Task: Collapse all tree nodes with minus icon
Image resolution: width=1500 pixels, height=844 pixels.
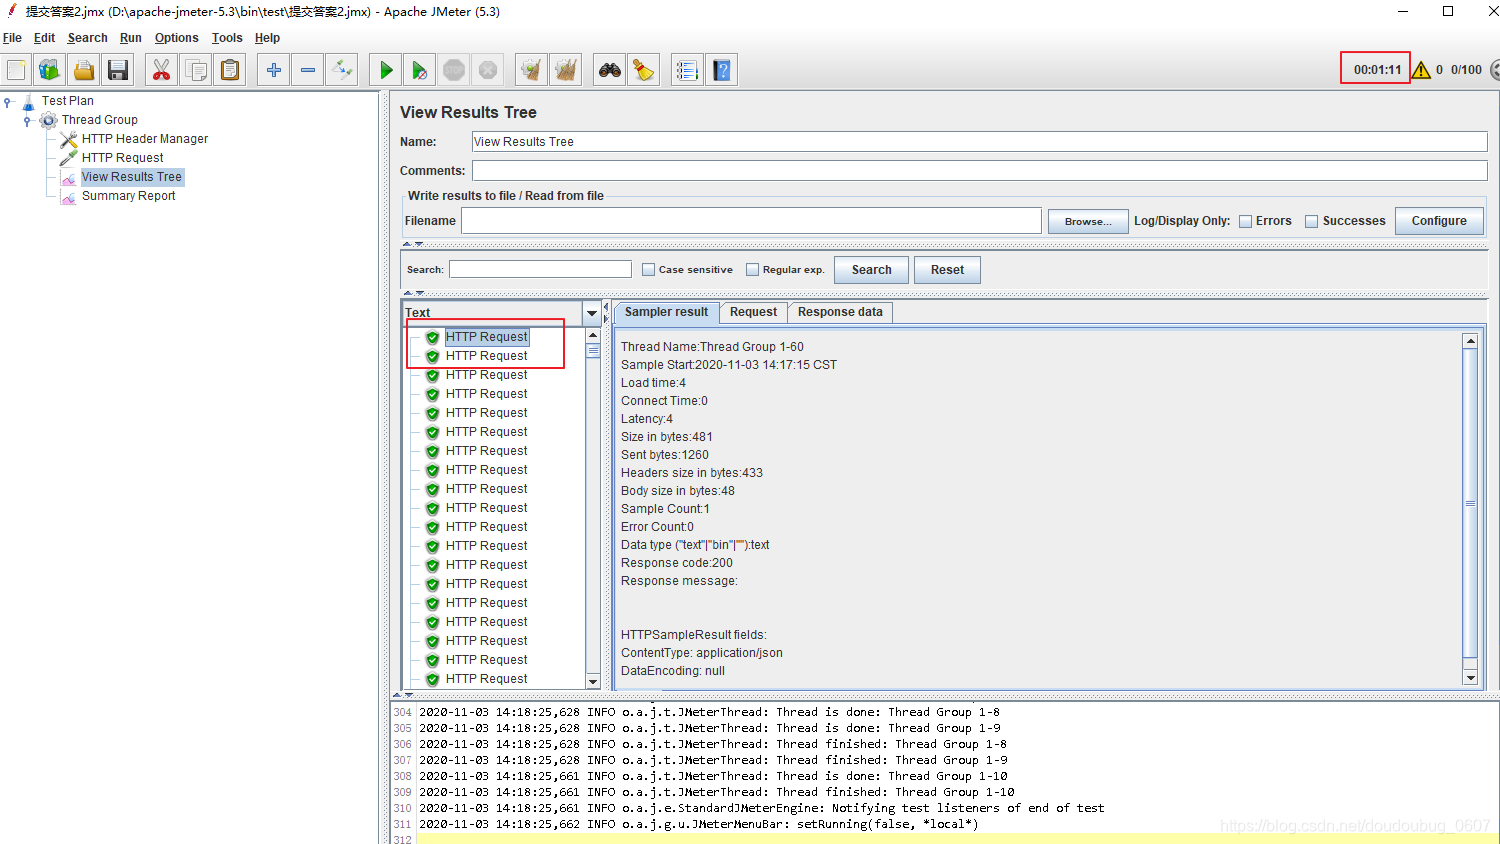Action: (x=308, y=70)
